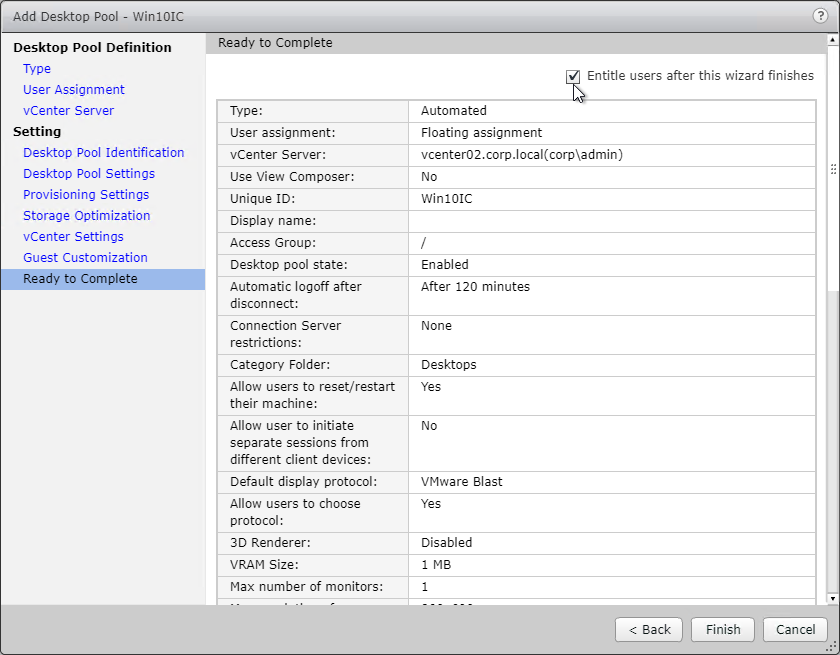Open Provisioning Settings step

86,194
